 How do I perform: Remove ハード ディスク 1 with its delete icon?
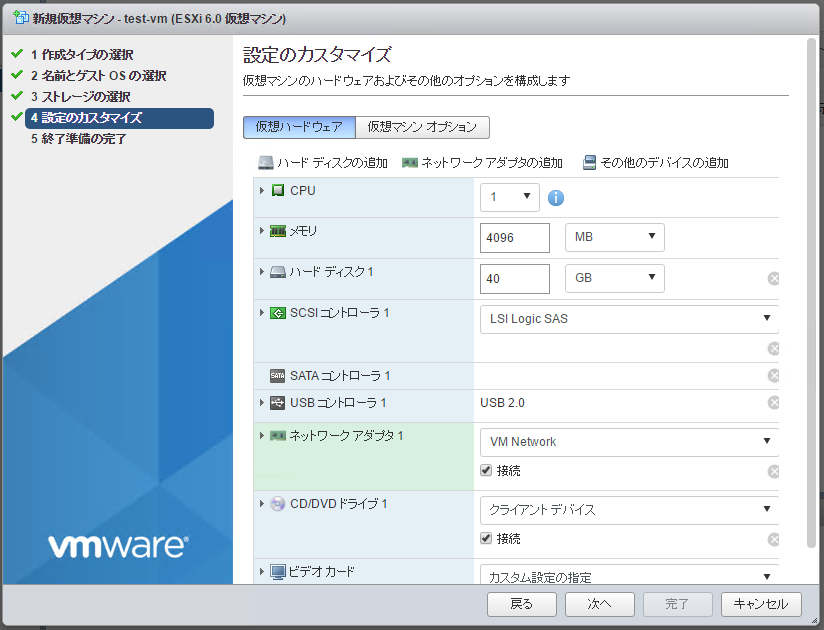coord(773,278)
